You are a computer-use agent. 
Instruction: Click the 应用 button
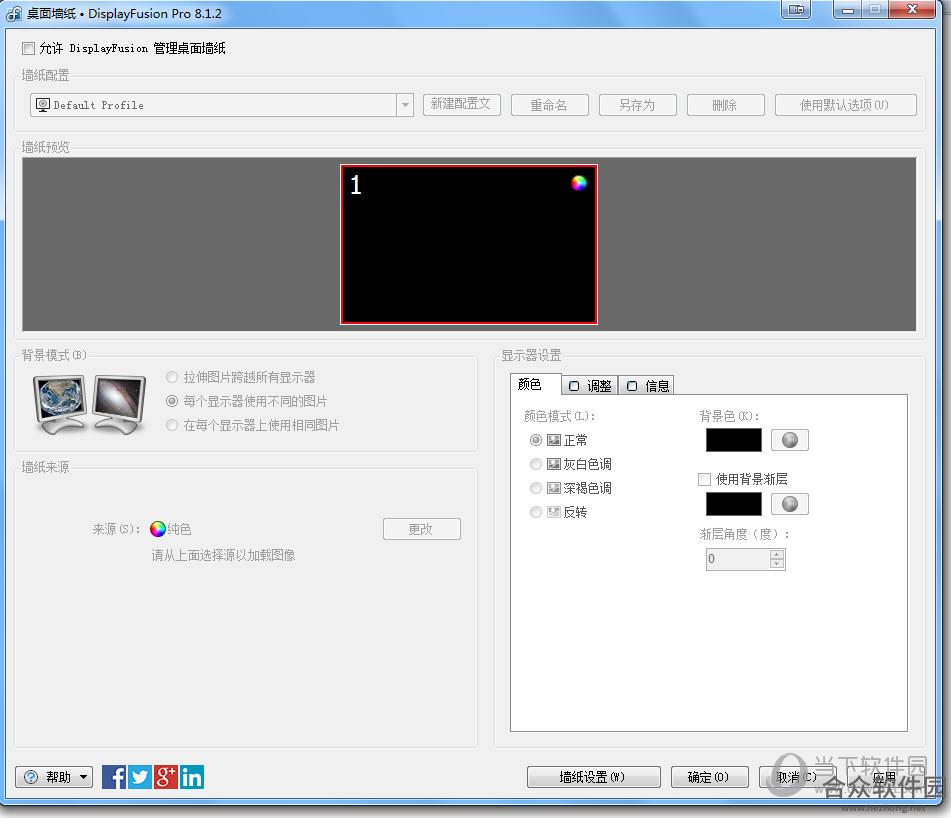[x=884, y=777]
